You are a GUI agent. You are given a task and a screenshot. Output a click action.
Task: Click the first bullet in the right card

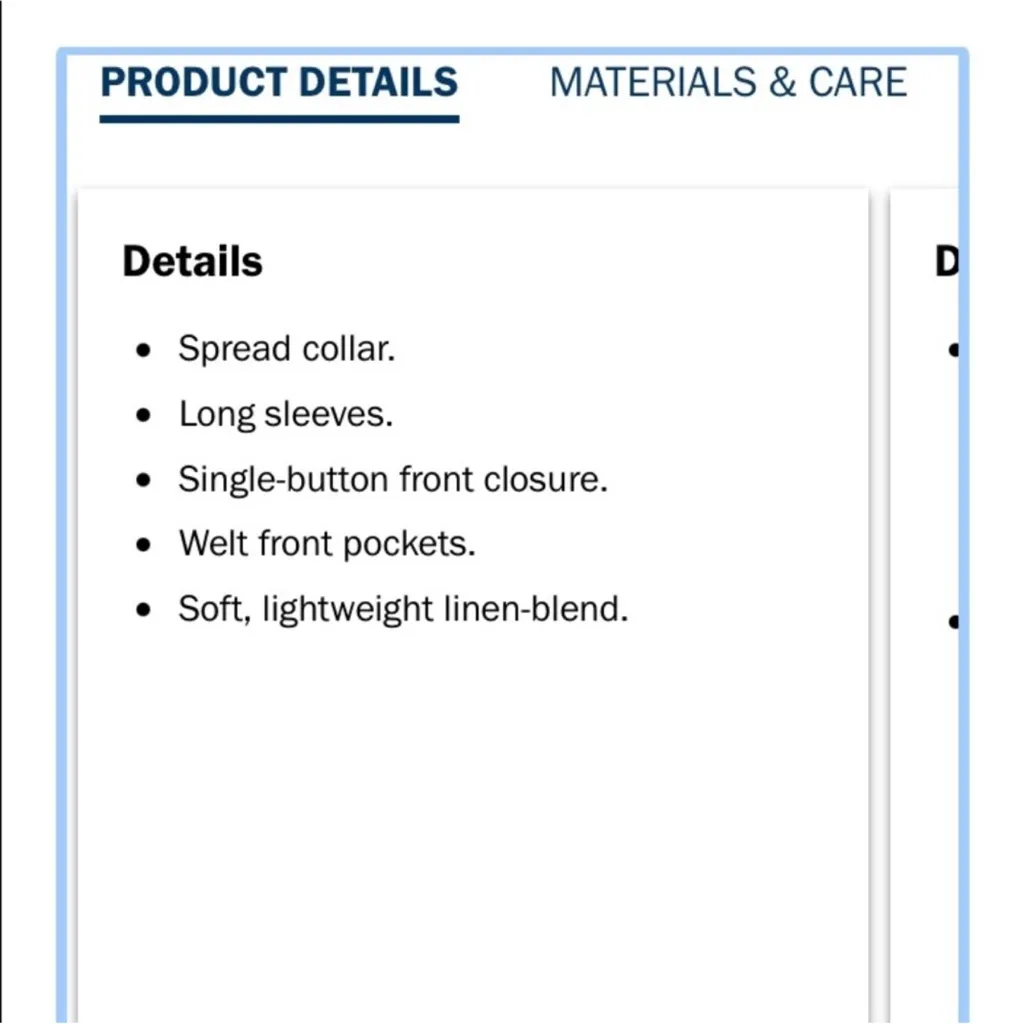click(x=953, y=350)
